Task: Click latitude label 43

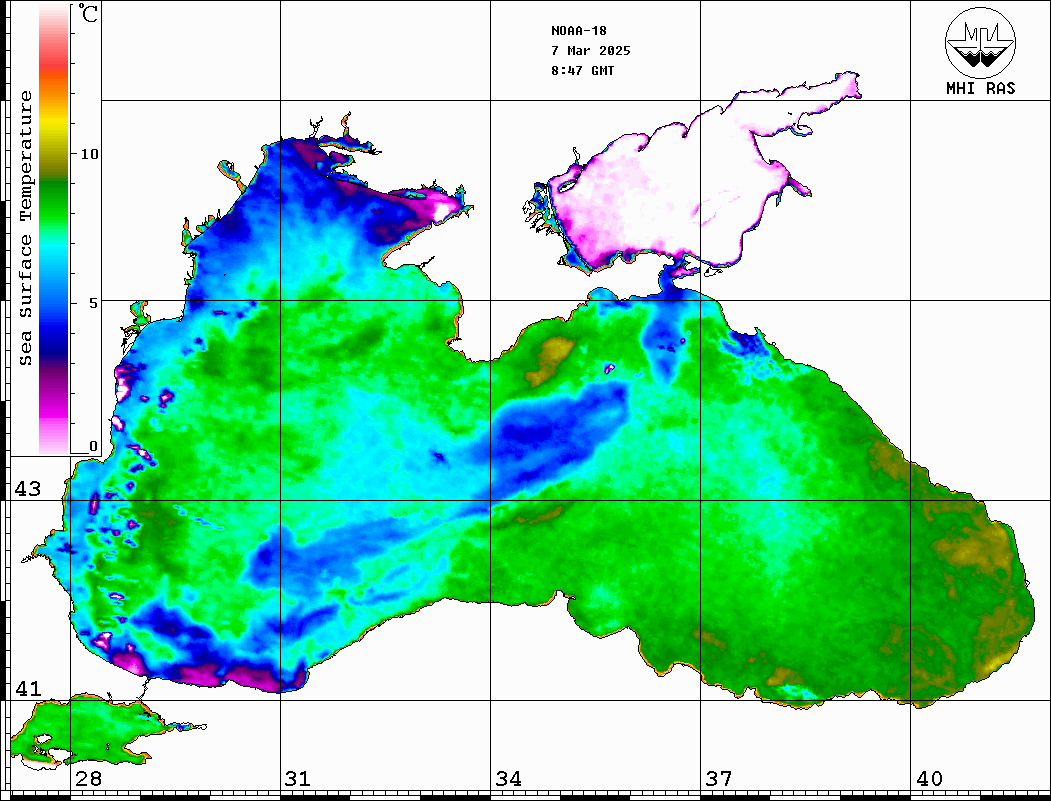Action: point(27,489)
